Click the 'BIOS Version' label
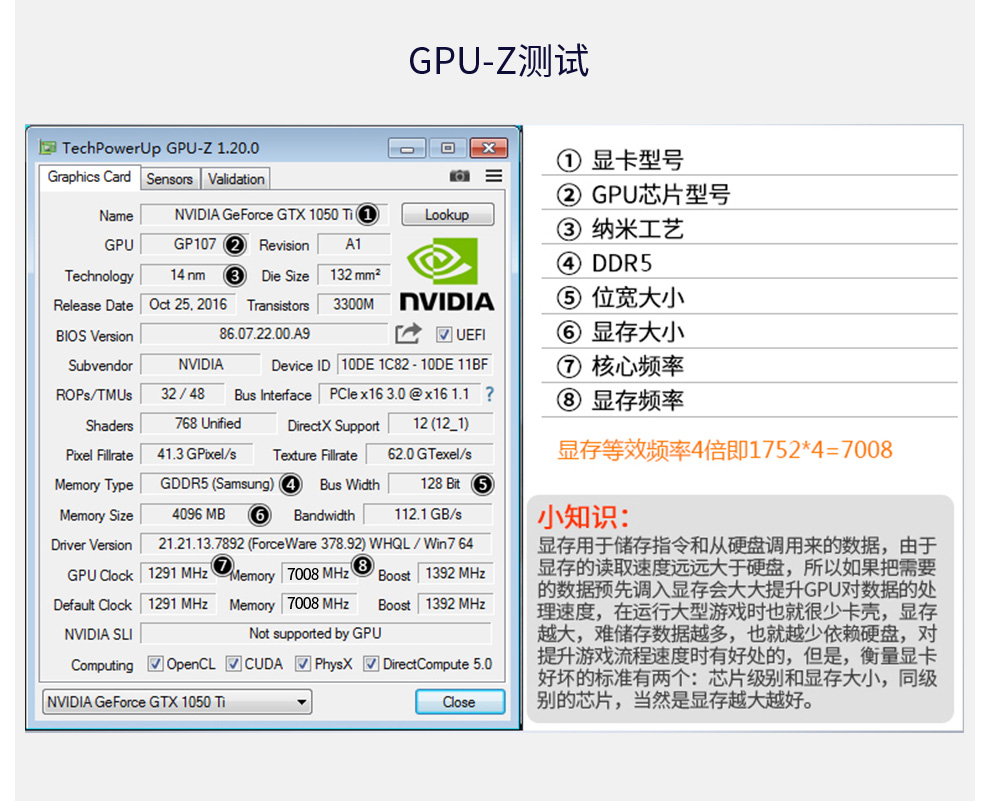Viewport: 990px width, 801px height. pos(95,336)
